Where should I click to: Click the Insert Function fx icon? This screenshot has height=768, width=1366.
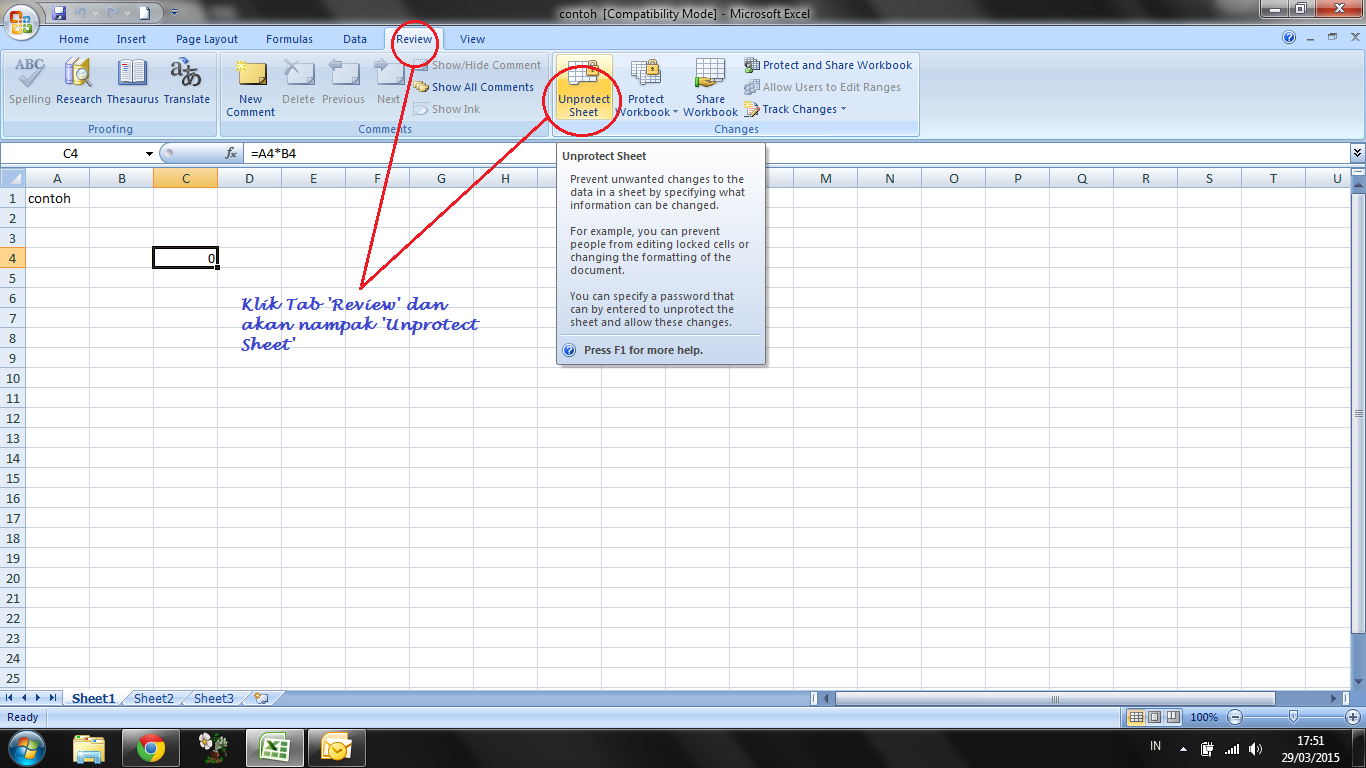[x=231, y=153]
